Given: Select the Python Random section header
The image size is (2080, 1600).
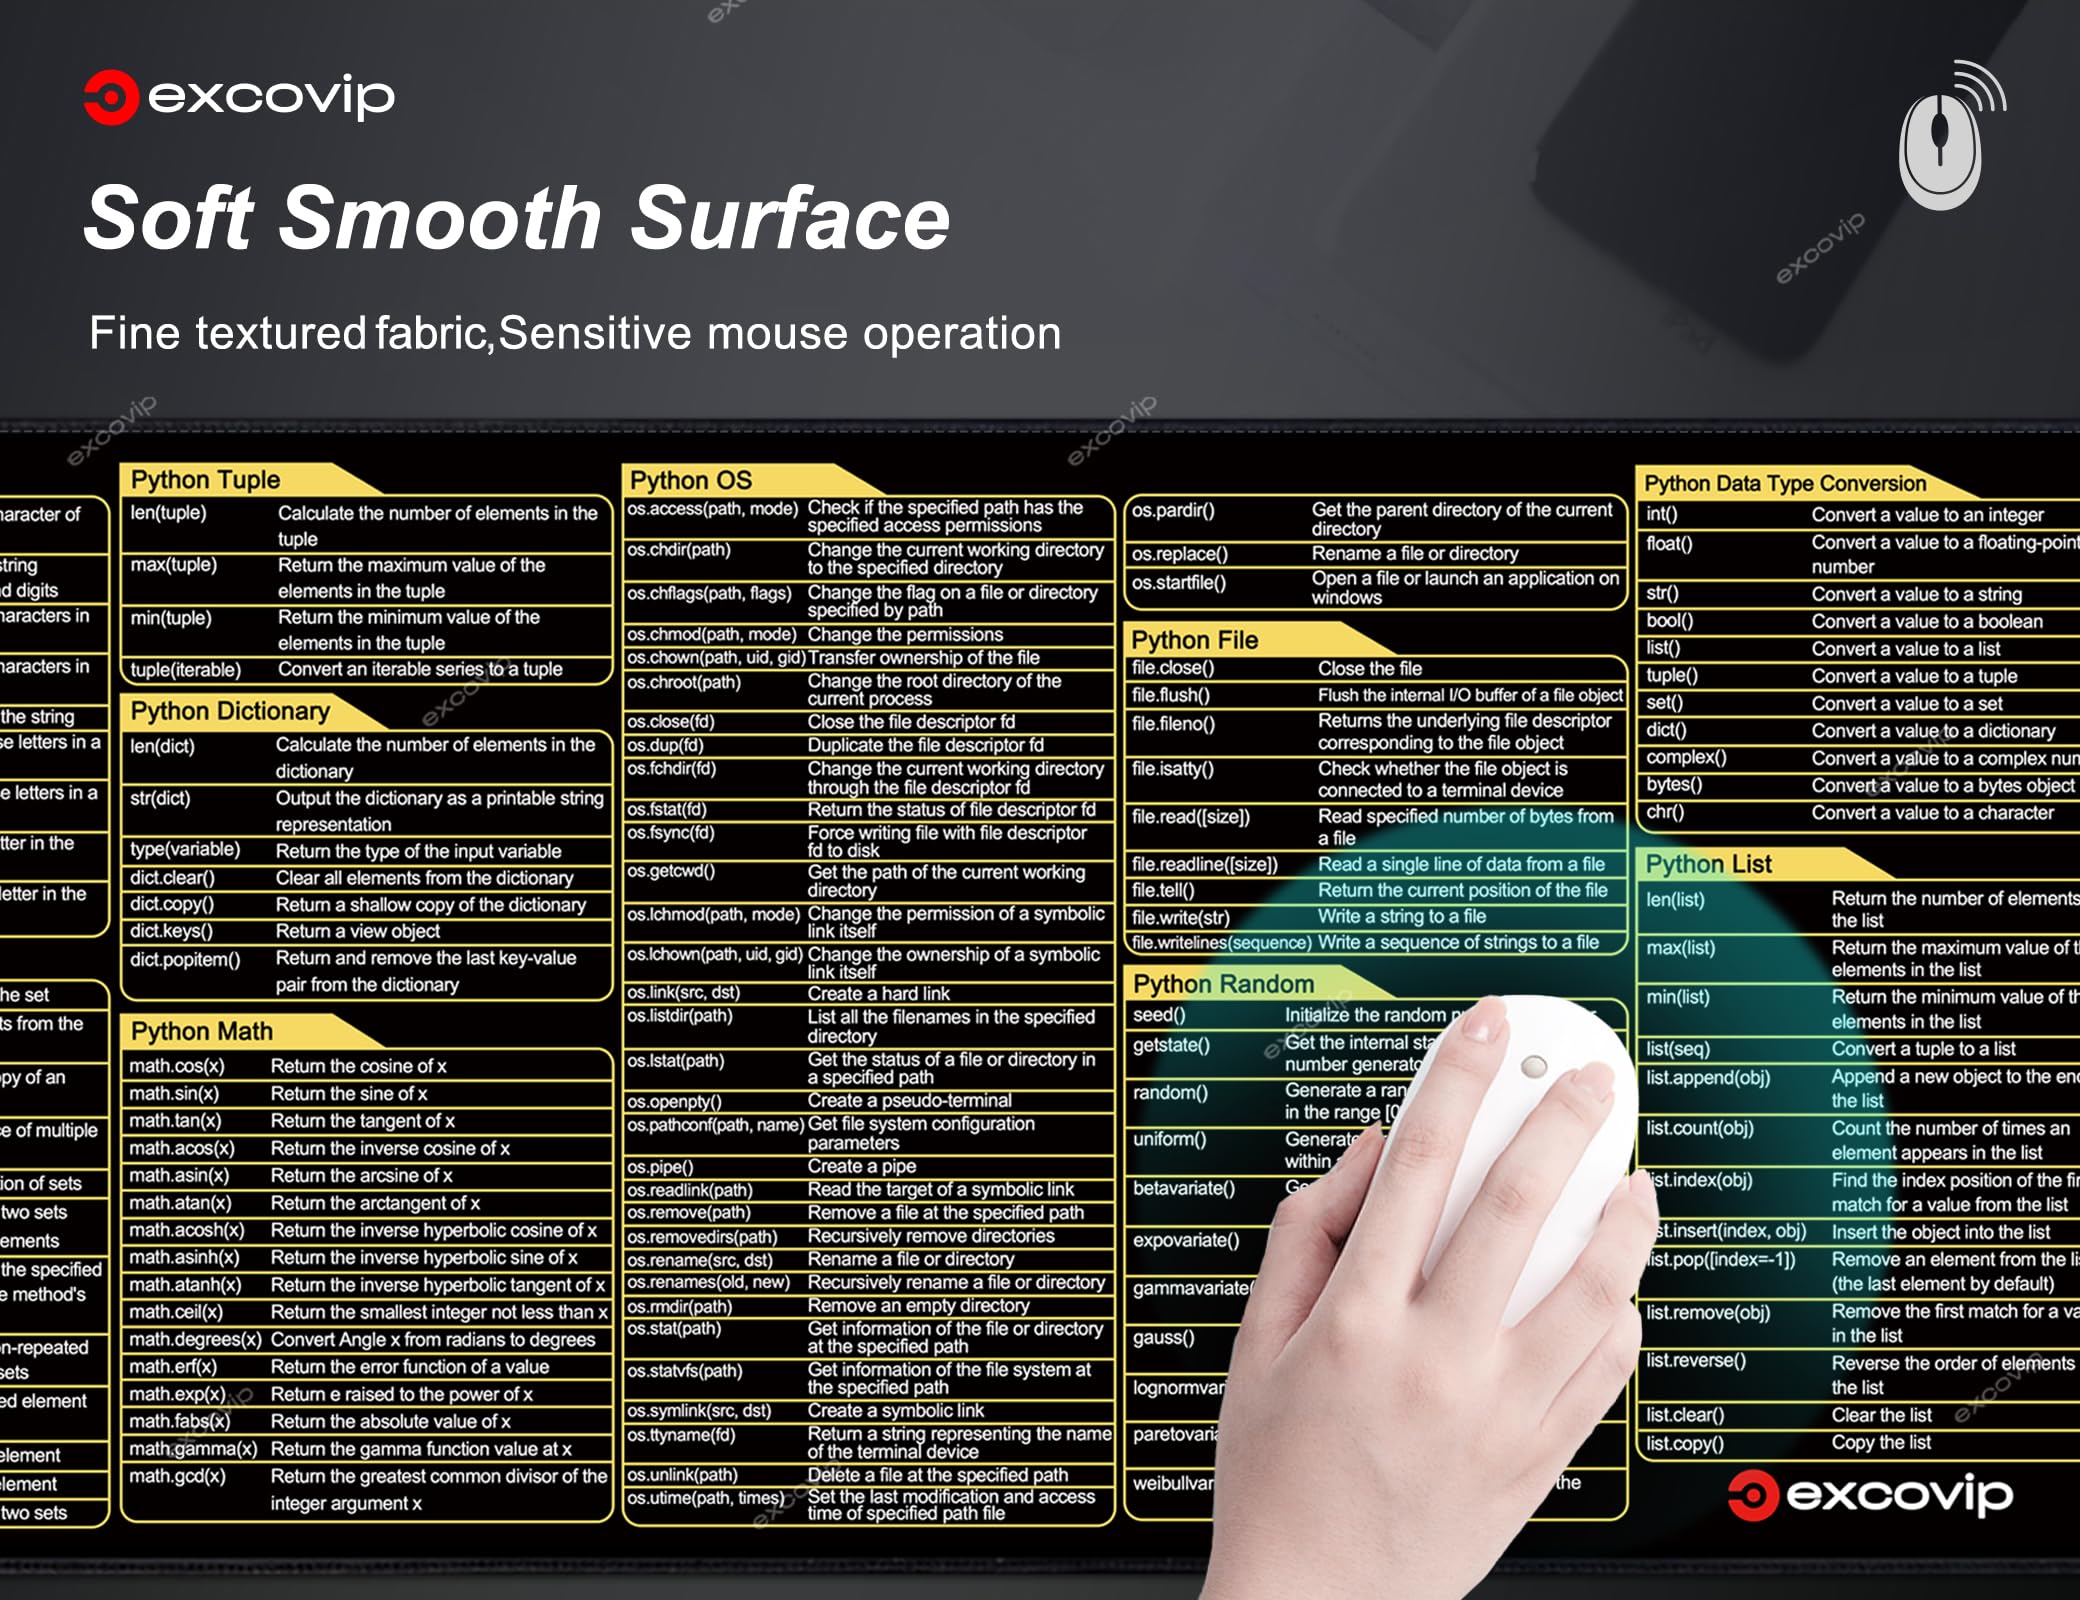Looking at the screenshot, I should pos(1223,984).
